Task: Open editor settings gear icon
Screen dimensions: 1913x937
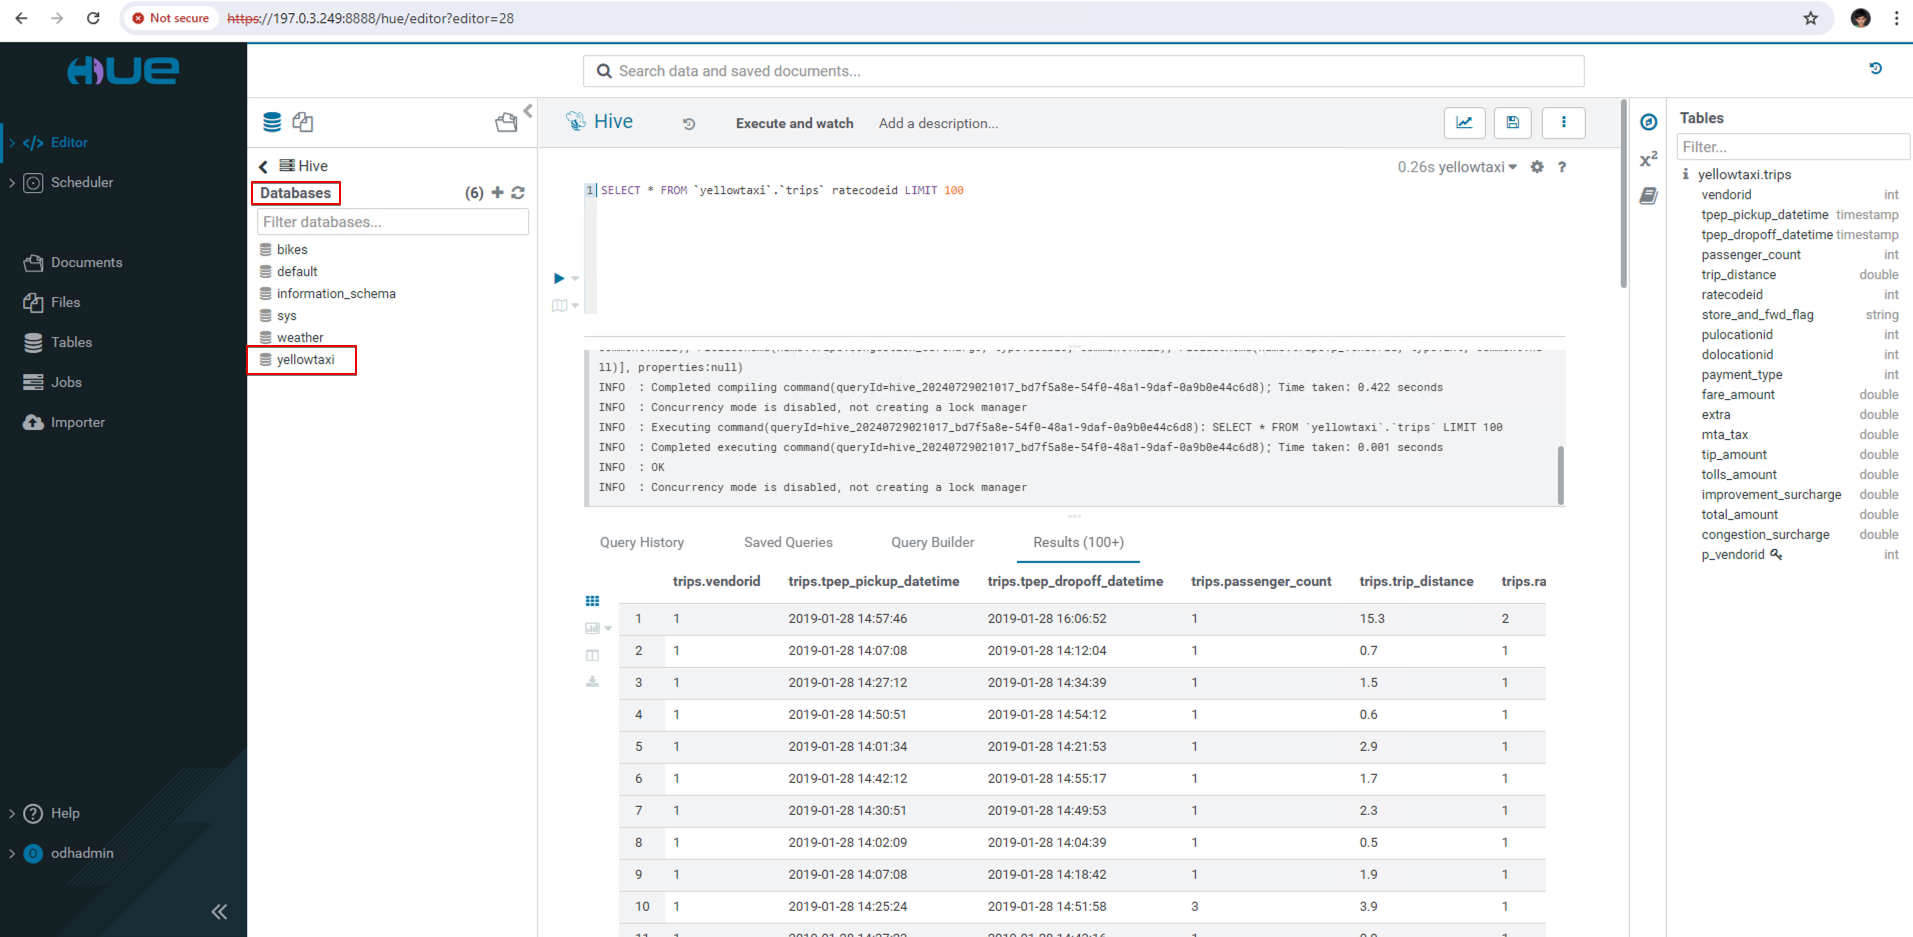Action: point(1537,167)
